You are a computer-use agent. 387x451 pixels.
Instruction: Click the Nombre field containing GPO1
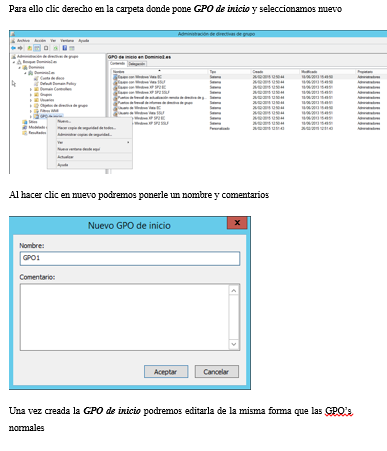tap(130, 258)
